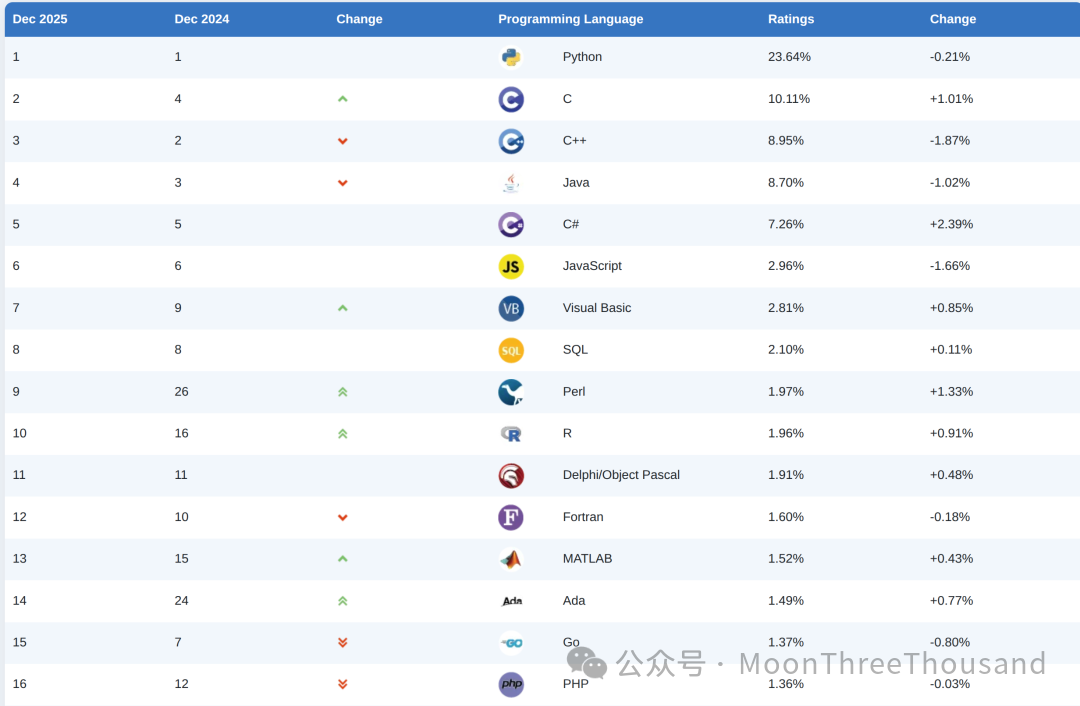Click the Java coffee cup icon

[511, 183]
